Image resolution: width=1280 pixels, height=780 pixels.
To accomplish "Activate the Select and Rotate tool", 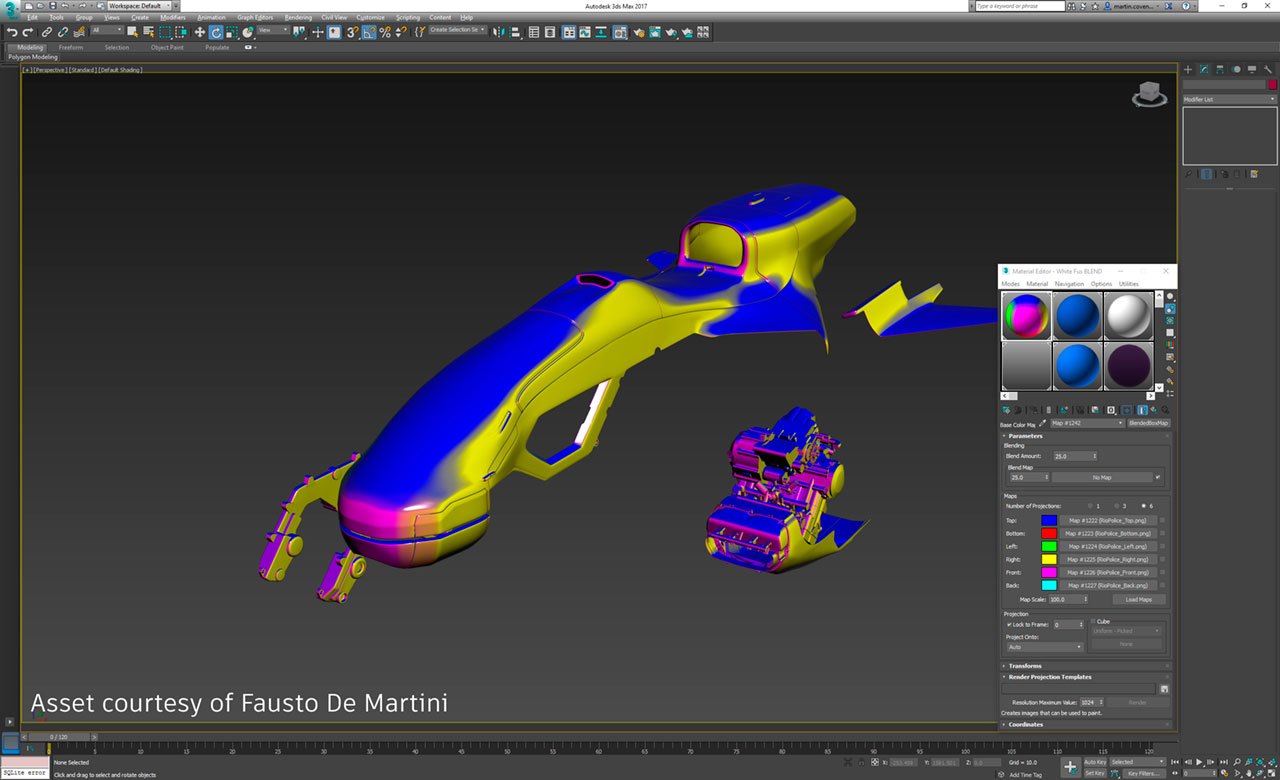I will point(216,33).
